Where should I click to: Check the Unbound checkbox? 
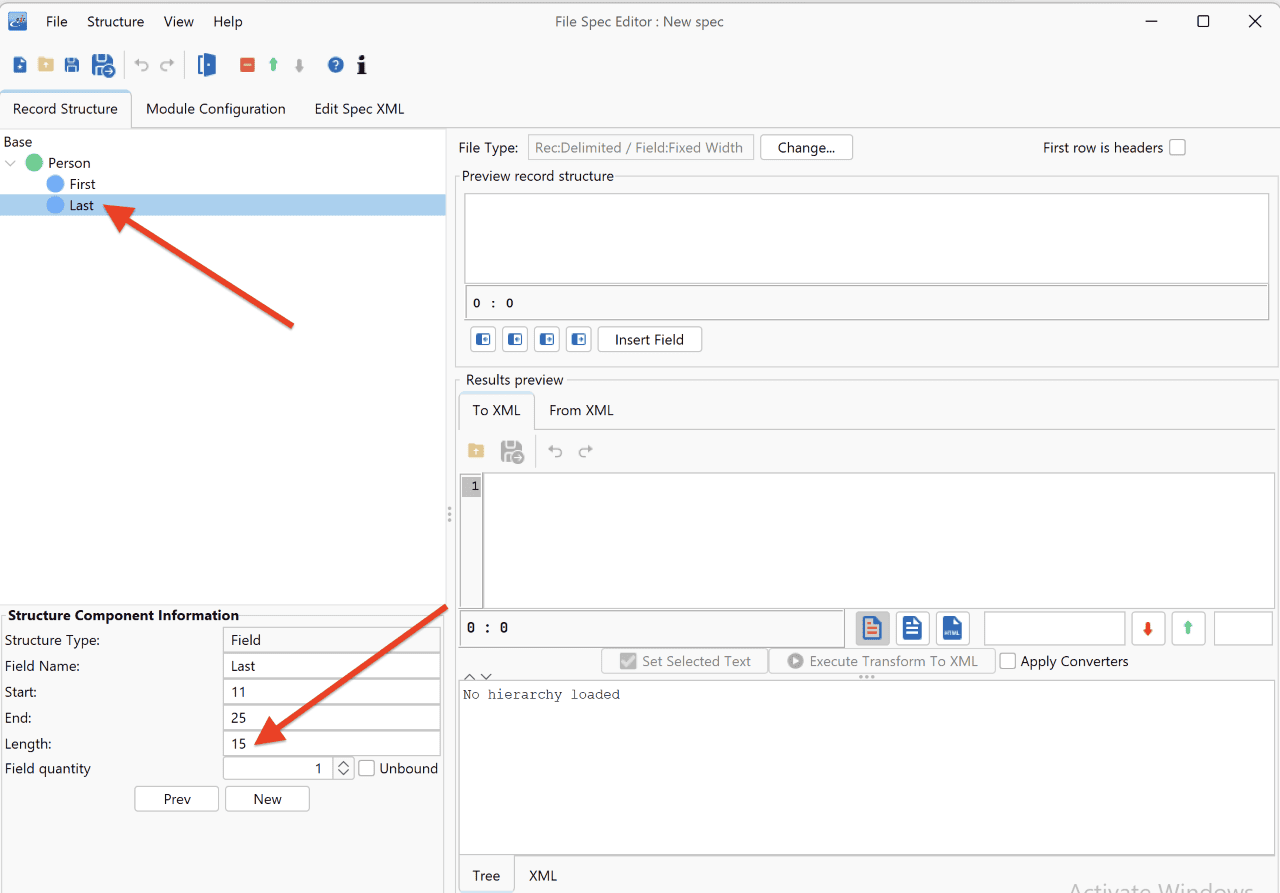[x=367, y=768]
